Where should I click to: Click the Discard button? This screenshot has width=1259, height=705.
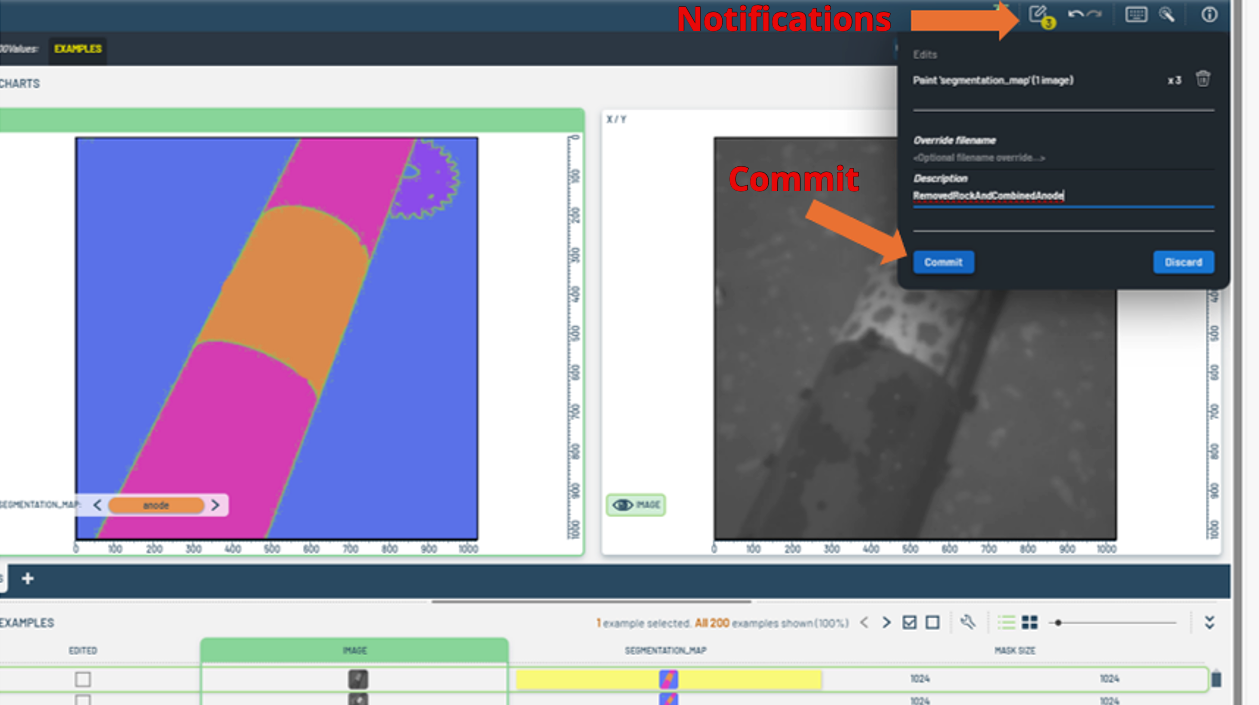point(1183,262)
